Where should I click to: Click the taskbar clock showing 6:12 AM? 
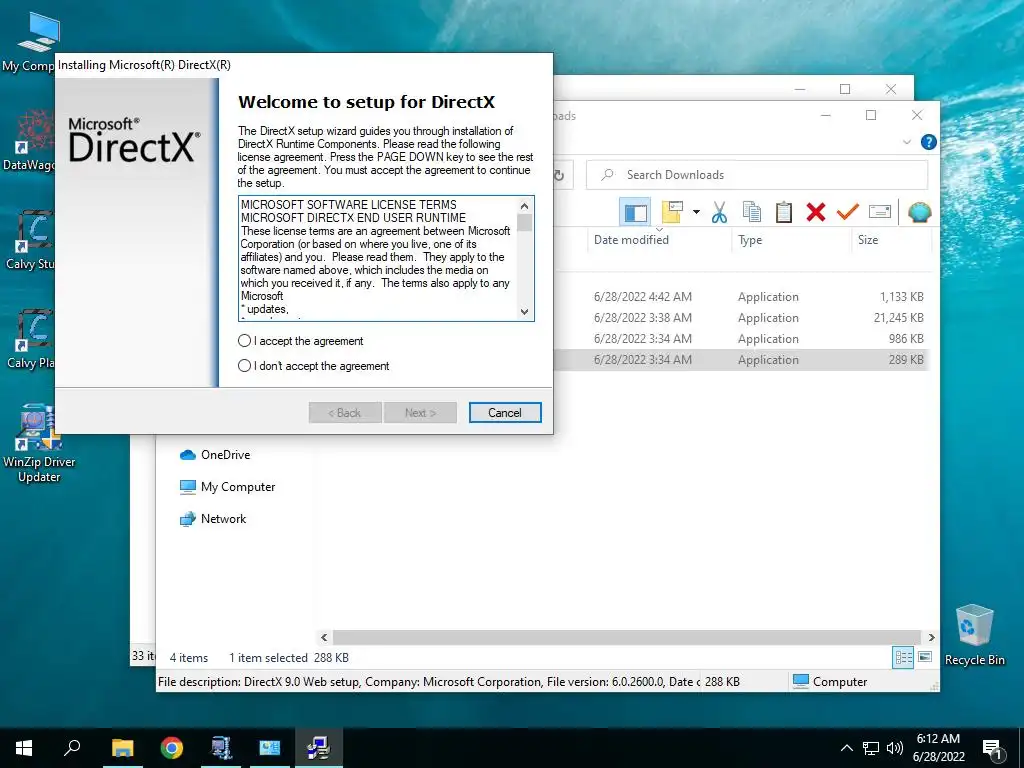(x=938, y=748)
